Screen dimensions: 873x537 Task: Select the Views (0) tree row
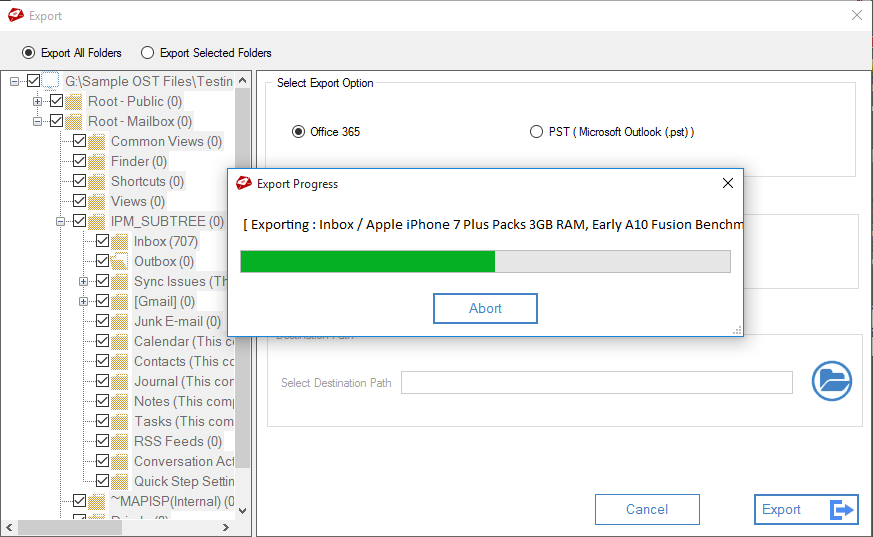pos(138,201)
